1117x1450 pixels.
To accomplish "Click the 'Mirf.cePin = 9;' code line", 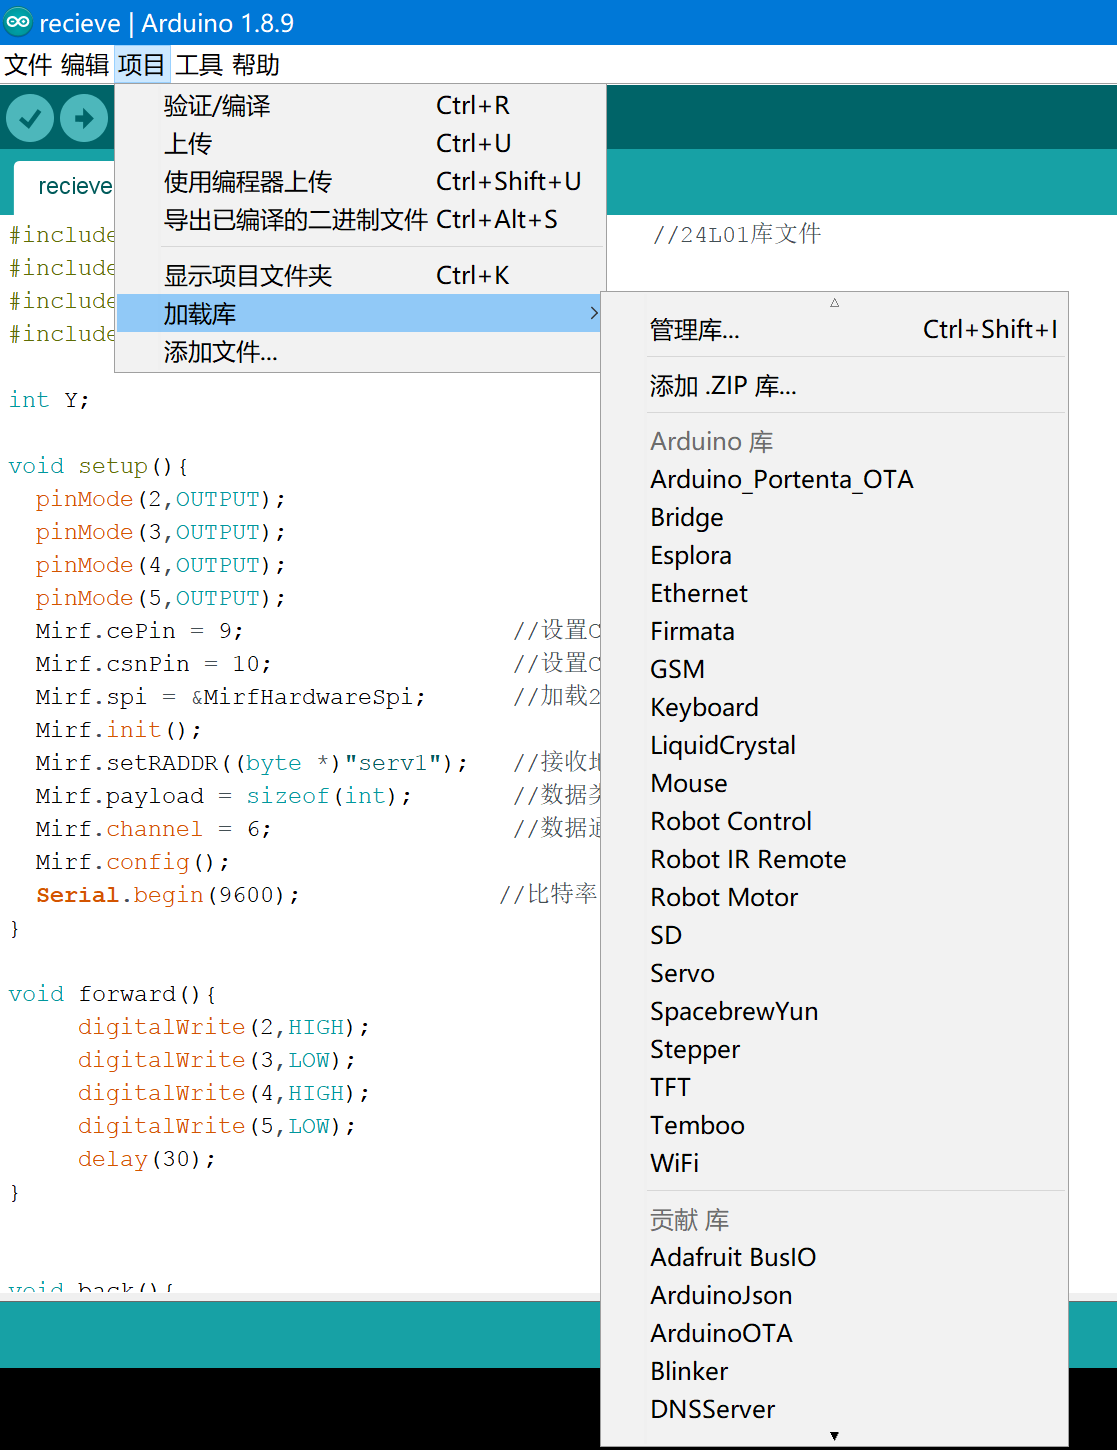I will tap(139, 631).
